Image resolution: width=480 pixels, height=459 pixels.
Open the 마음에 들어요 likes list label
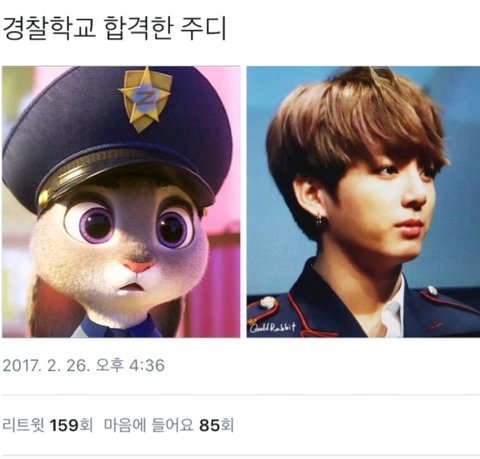tap(149, 425)
